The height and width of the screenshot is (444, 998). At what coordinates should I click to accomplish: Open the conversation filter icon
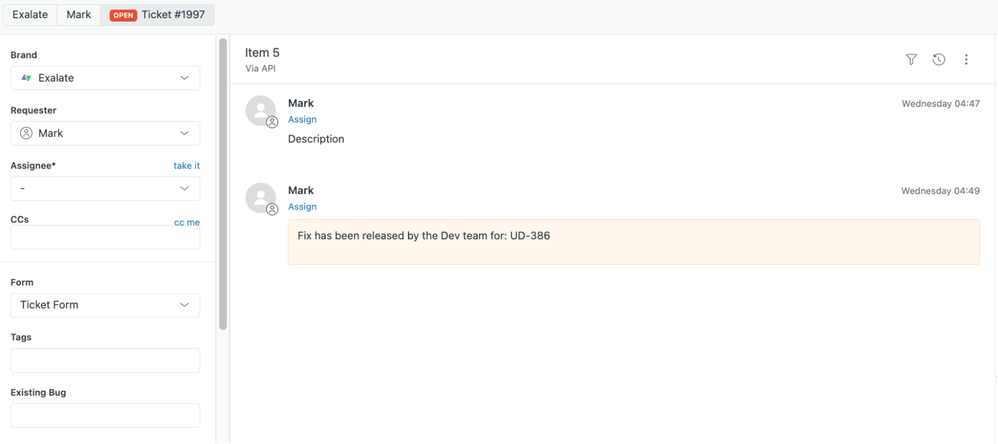[911, 60]
